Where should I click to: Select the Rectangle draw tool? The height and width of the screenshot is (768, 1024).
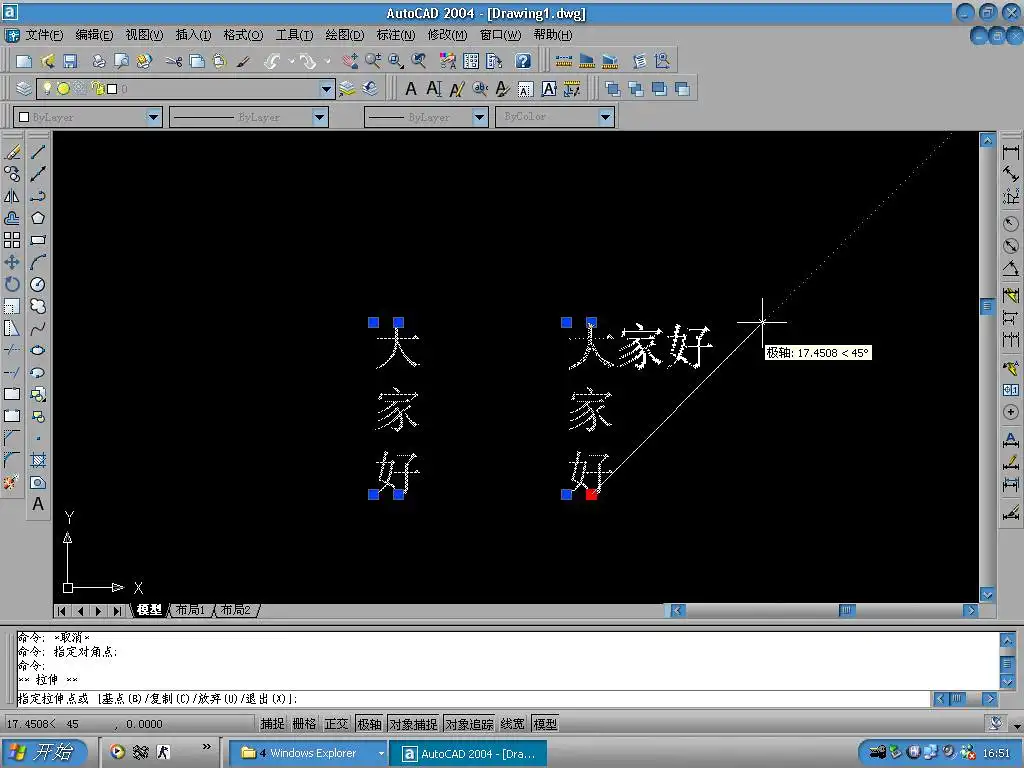[x=38, y=240]
